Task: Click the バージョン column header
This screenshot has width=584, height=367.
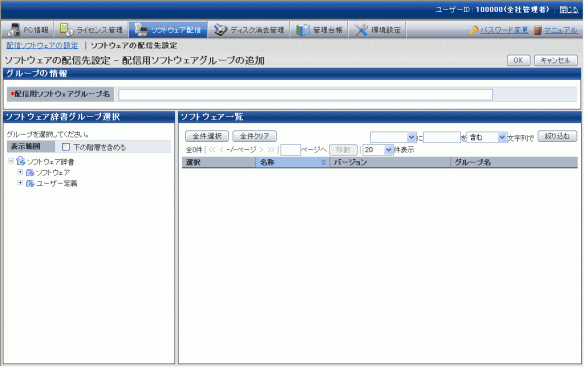Action: pos(390,162)
